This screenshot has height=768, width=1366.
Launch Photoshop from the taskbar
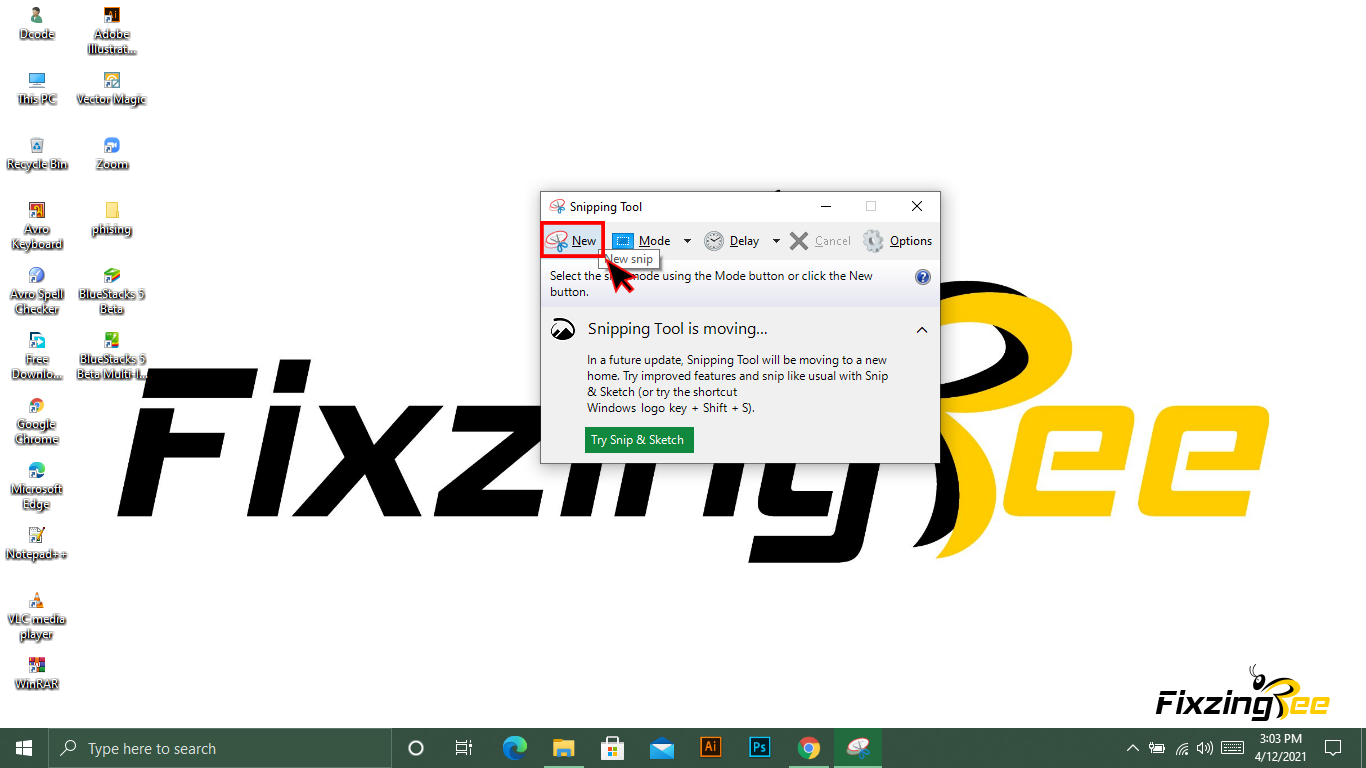click(x=760, y=747)
